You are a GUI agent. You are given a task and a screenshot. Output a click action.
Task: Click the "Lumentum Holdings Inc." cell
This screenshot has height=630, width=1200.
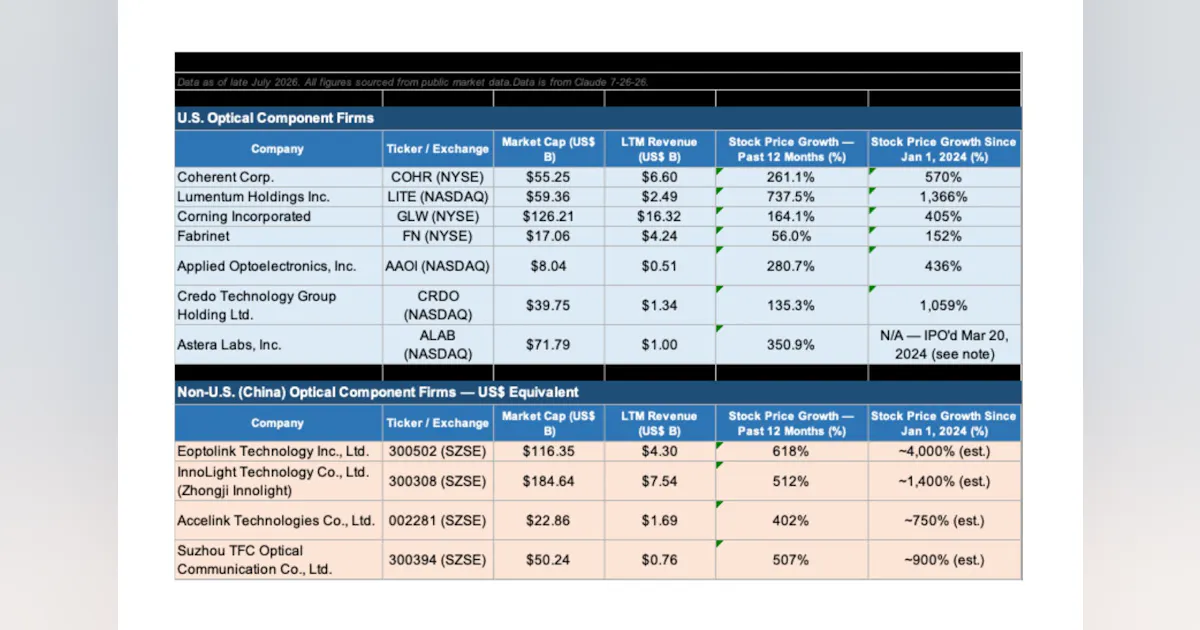coord(278,197)
